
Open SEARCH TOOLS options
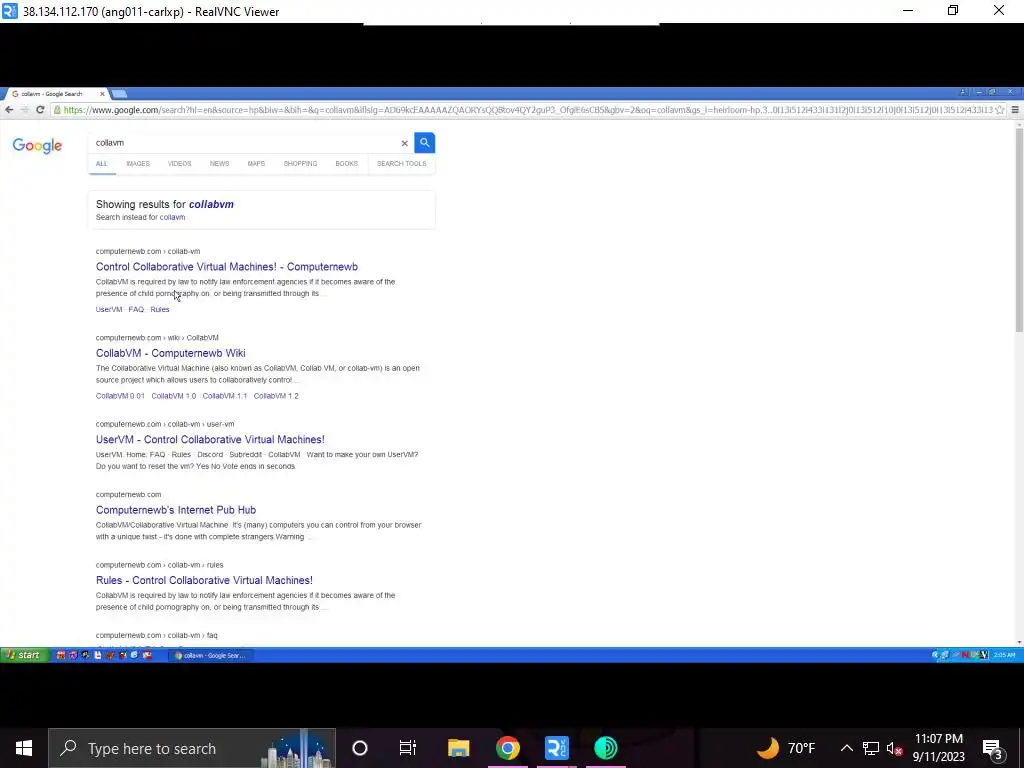pos(402,163)
